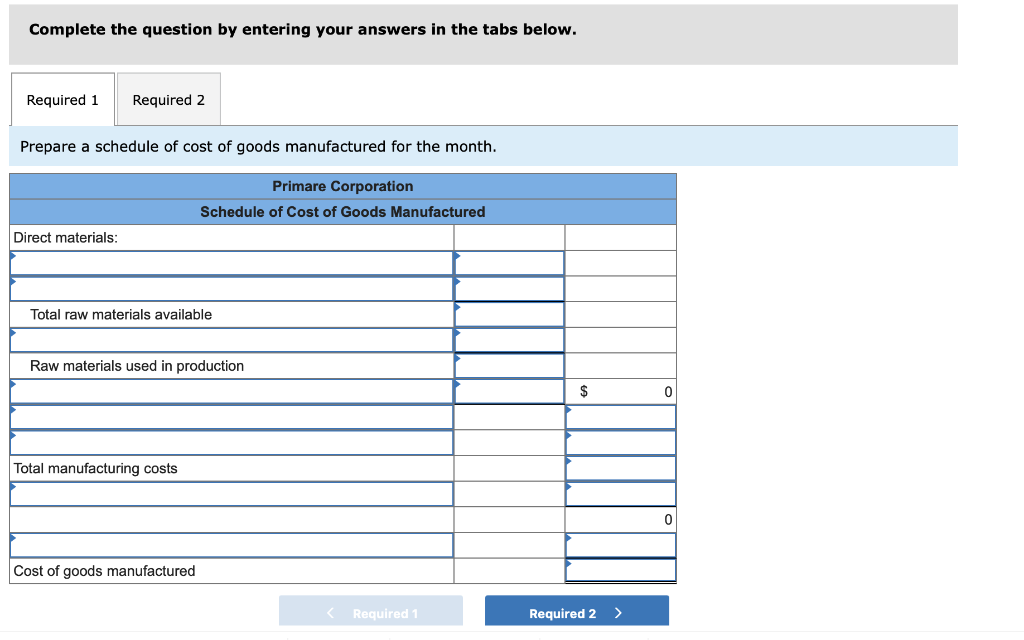Switch to the Required 2 tab

tap(168, 99)
